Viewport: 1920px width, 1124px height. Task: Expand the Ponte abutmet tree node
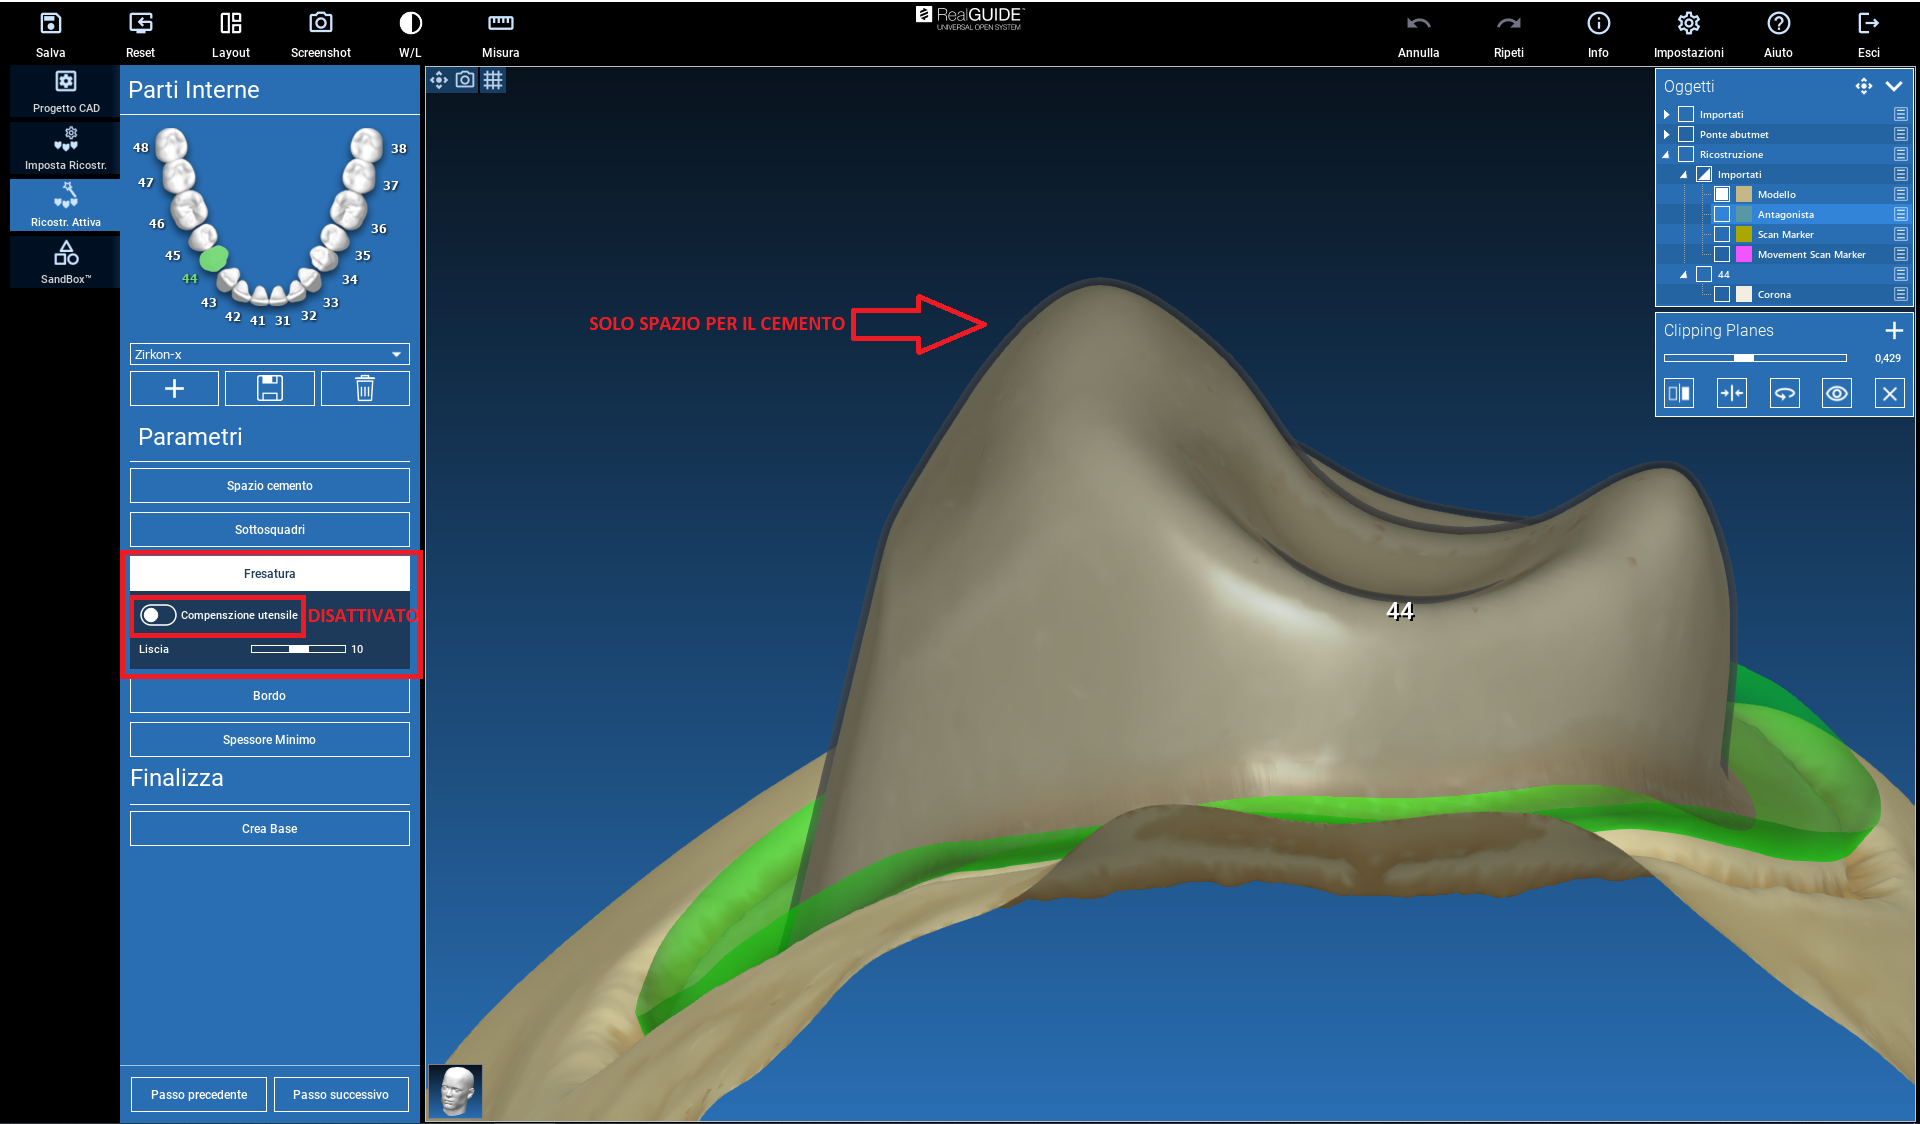click(1667, 134)
